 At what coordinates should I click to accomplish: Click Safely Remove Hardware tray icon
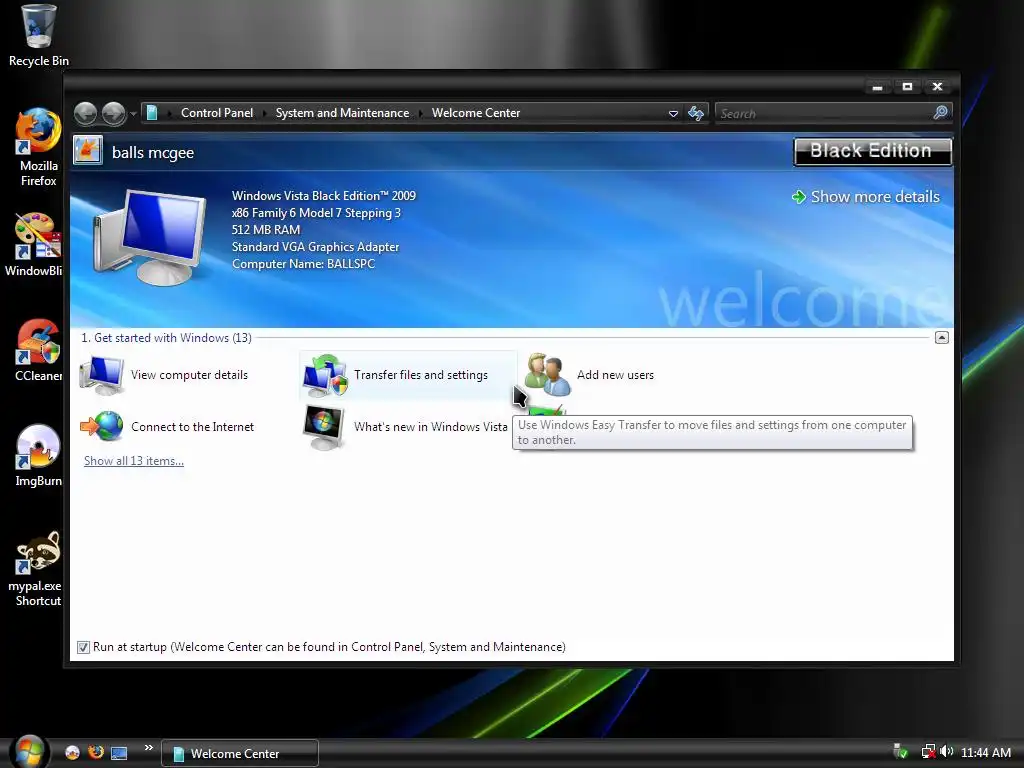click(901, 752)
